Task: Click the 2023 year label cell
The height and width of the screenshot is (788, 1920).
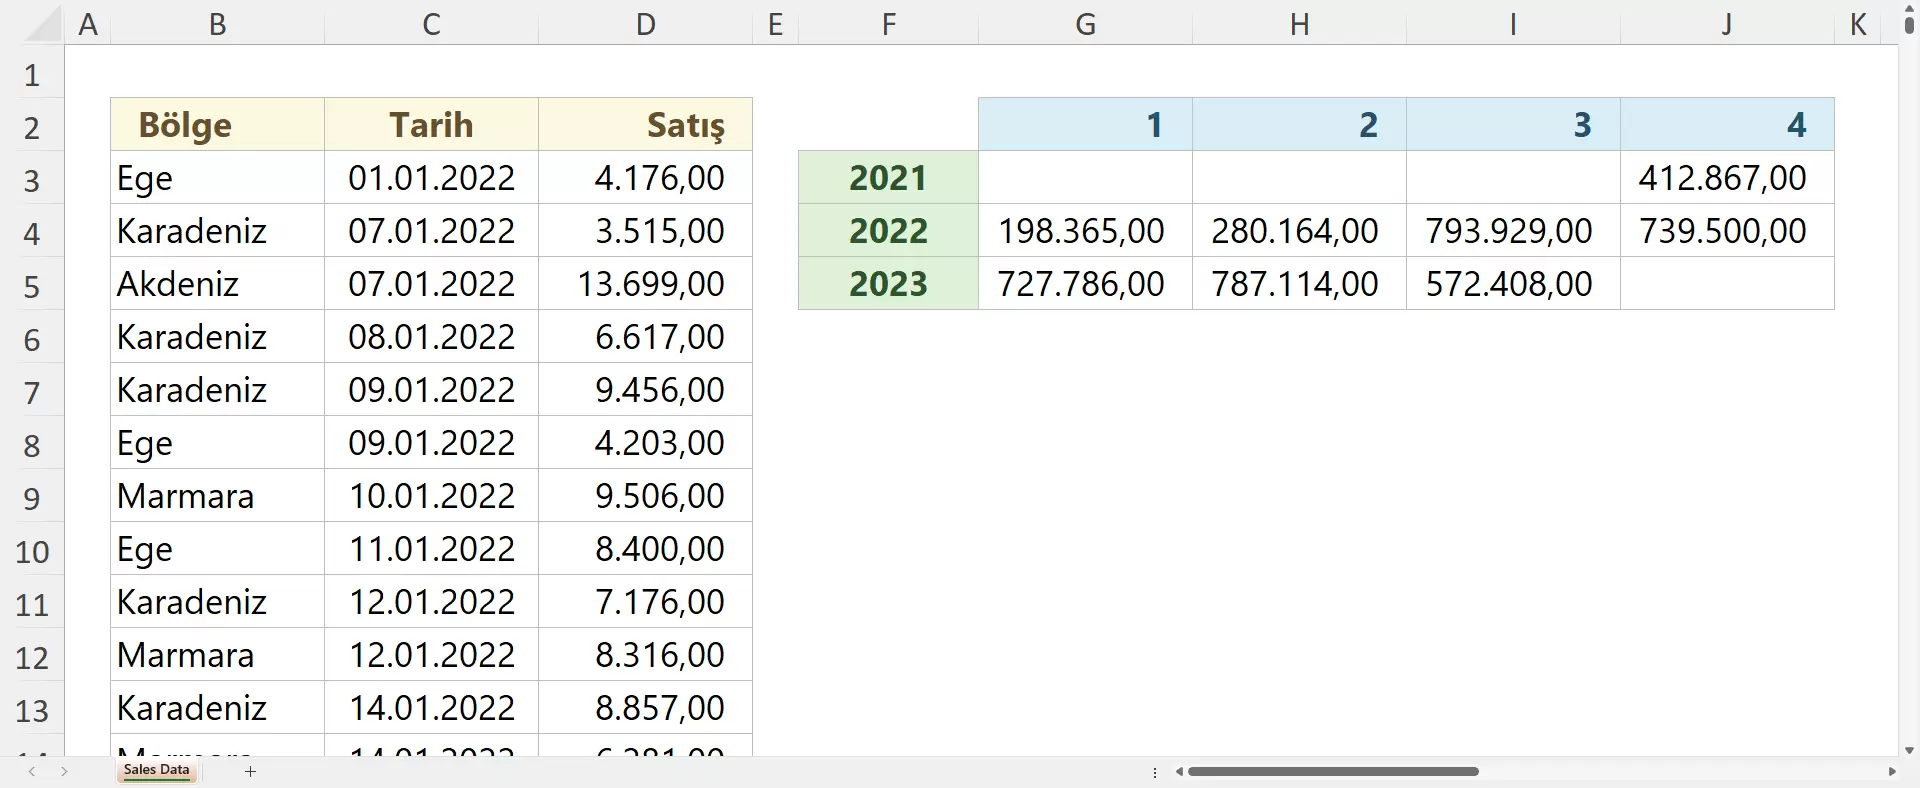Action: click(888, 283)
